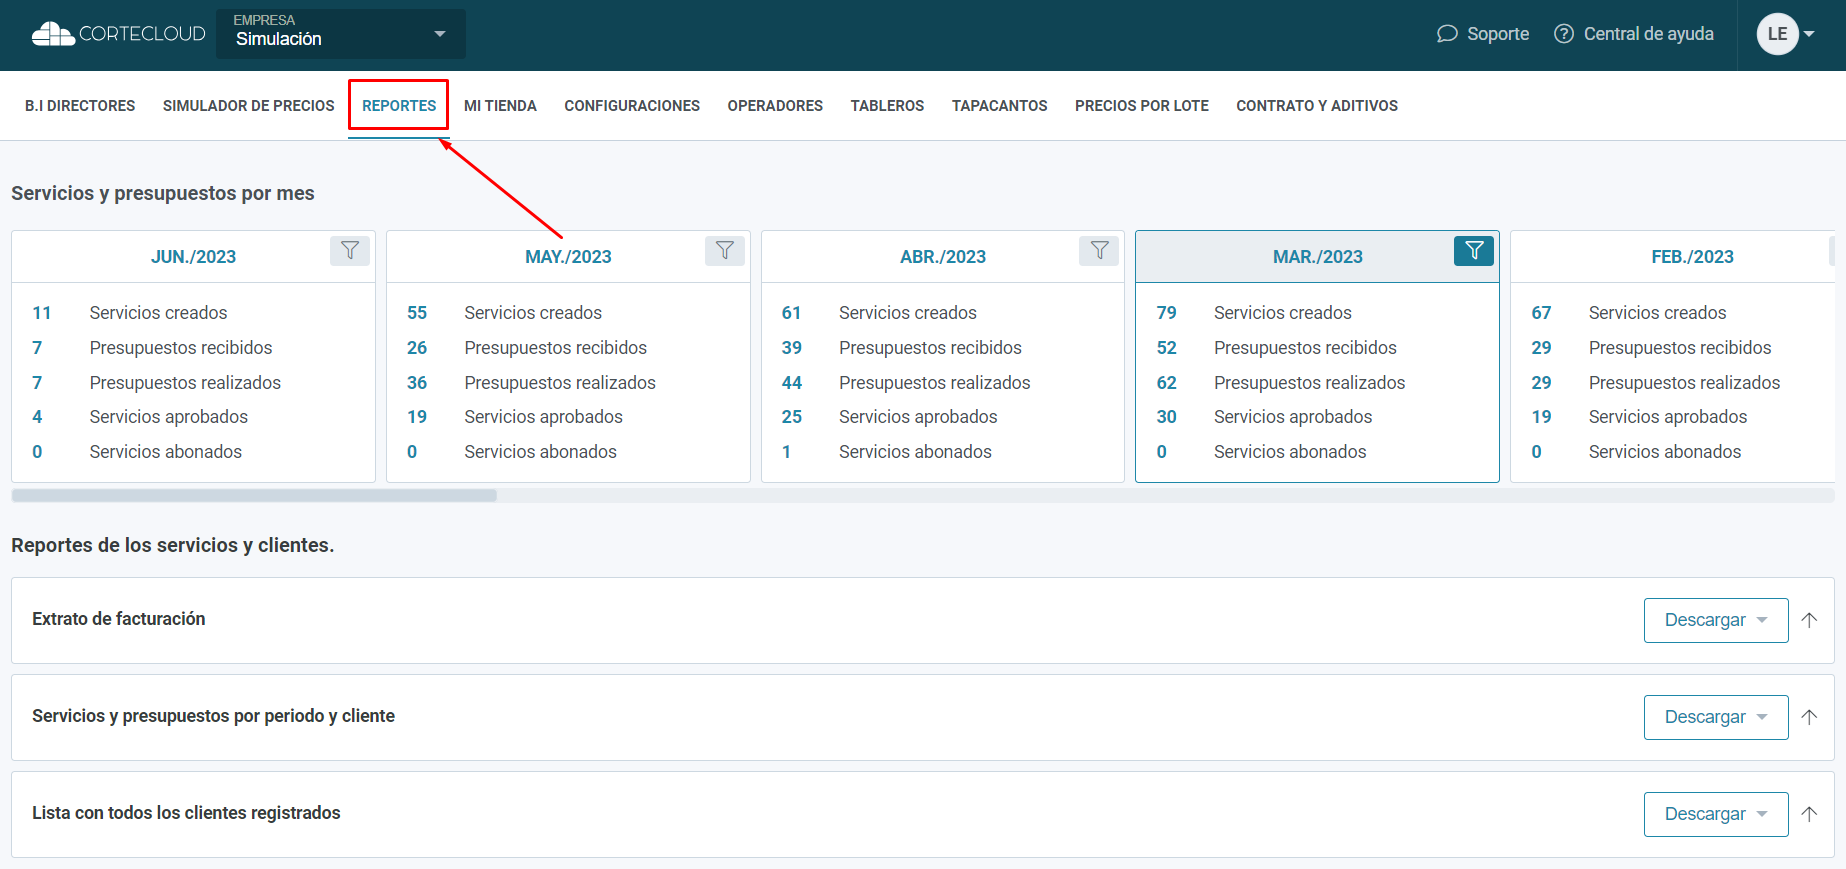
Task: Collapse Extrato de facturación with arrow icon
Action: click(1809, 620)
